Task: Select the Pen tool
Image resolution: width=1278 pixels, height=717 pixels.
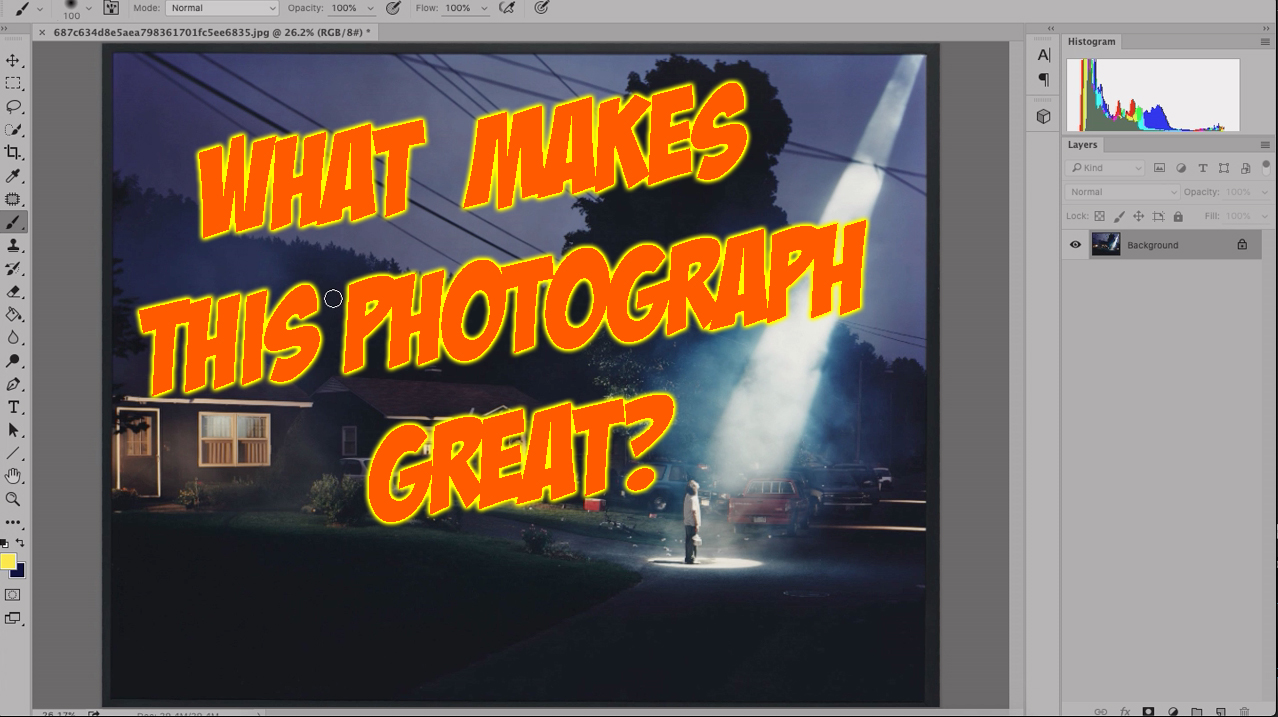Action: [13, 384]
